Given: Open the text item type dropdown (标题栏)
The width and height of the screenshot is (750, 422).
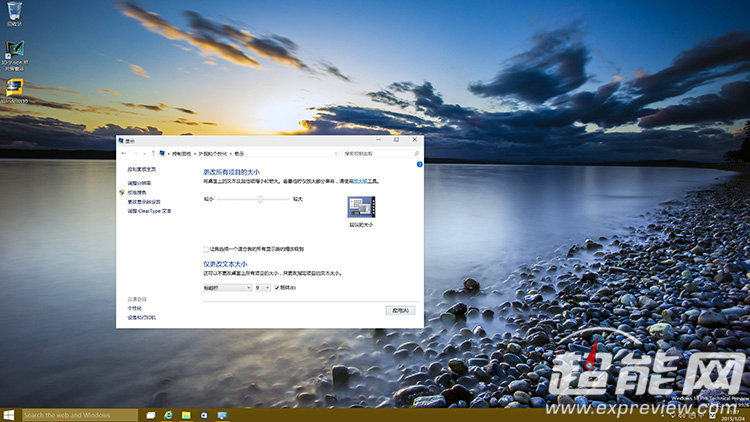Looking at the screenshot, I should 226,288.
